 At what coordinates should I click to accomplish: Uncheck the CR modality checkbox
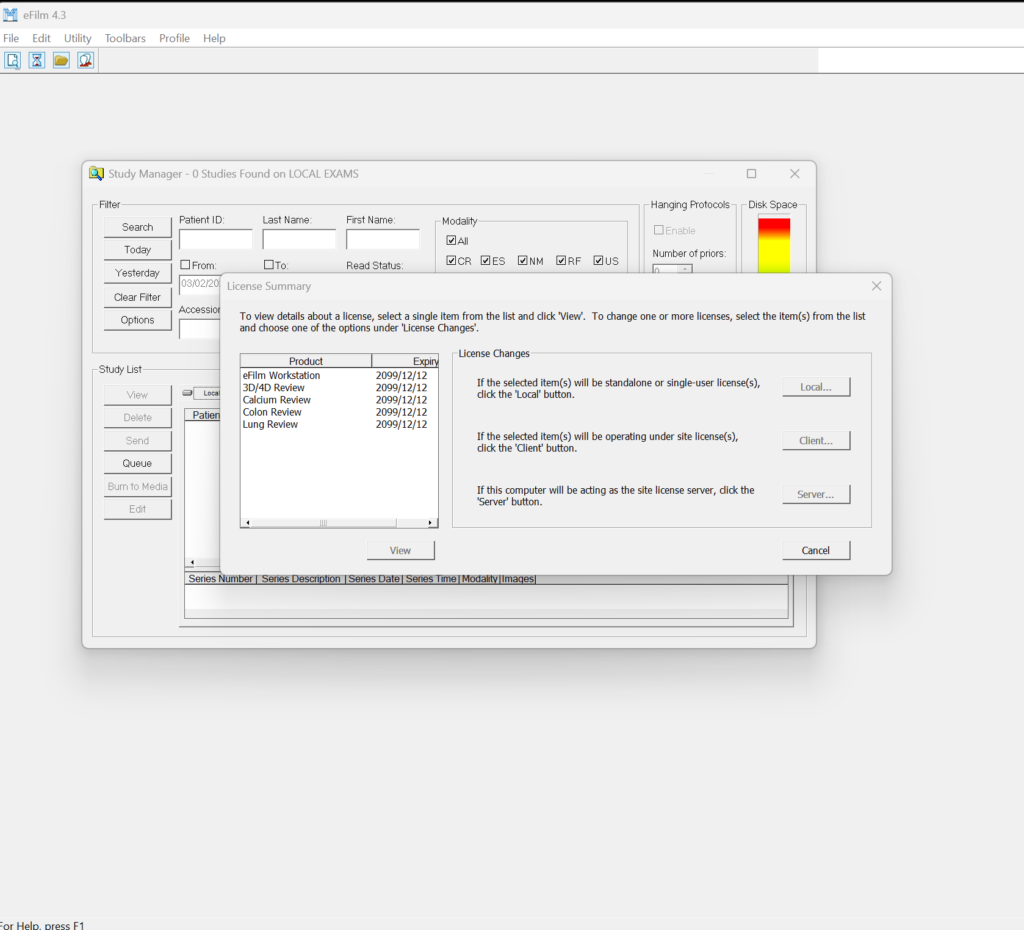coord(451,261)
